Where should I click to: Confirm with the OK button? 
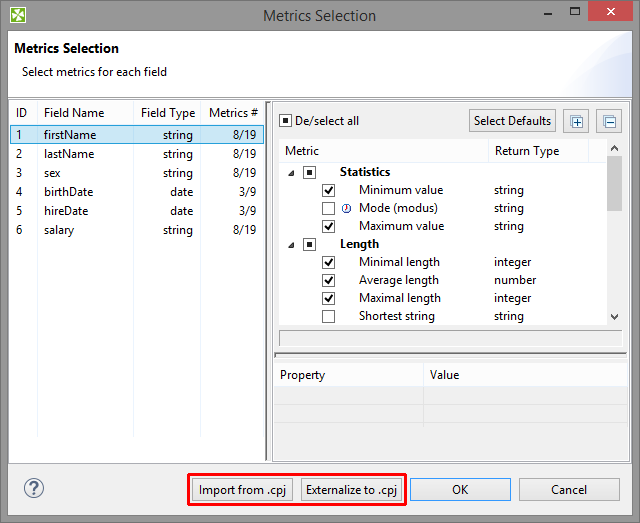pyautogui.click(x=460, y=490)
